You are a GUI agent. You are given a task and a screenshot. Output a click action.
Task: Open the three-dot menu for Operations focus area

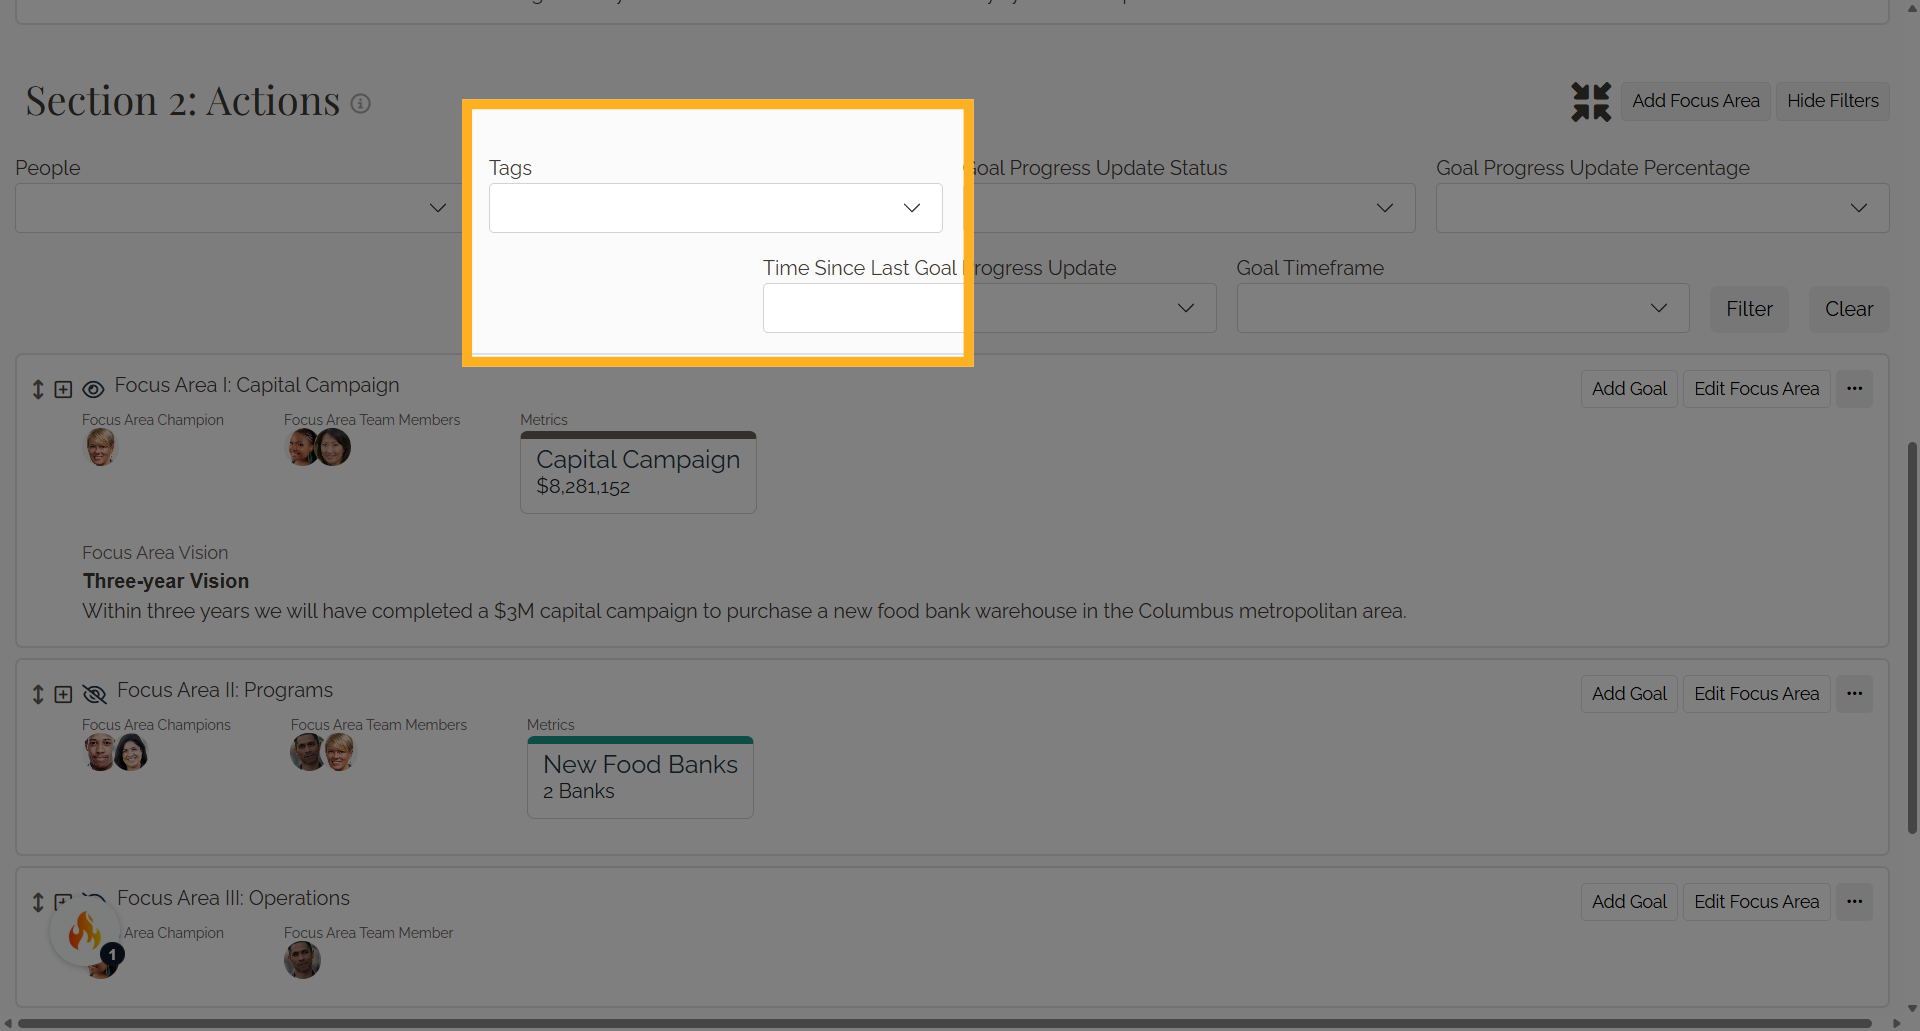point(1854,902)
